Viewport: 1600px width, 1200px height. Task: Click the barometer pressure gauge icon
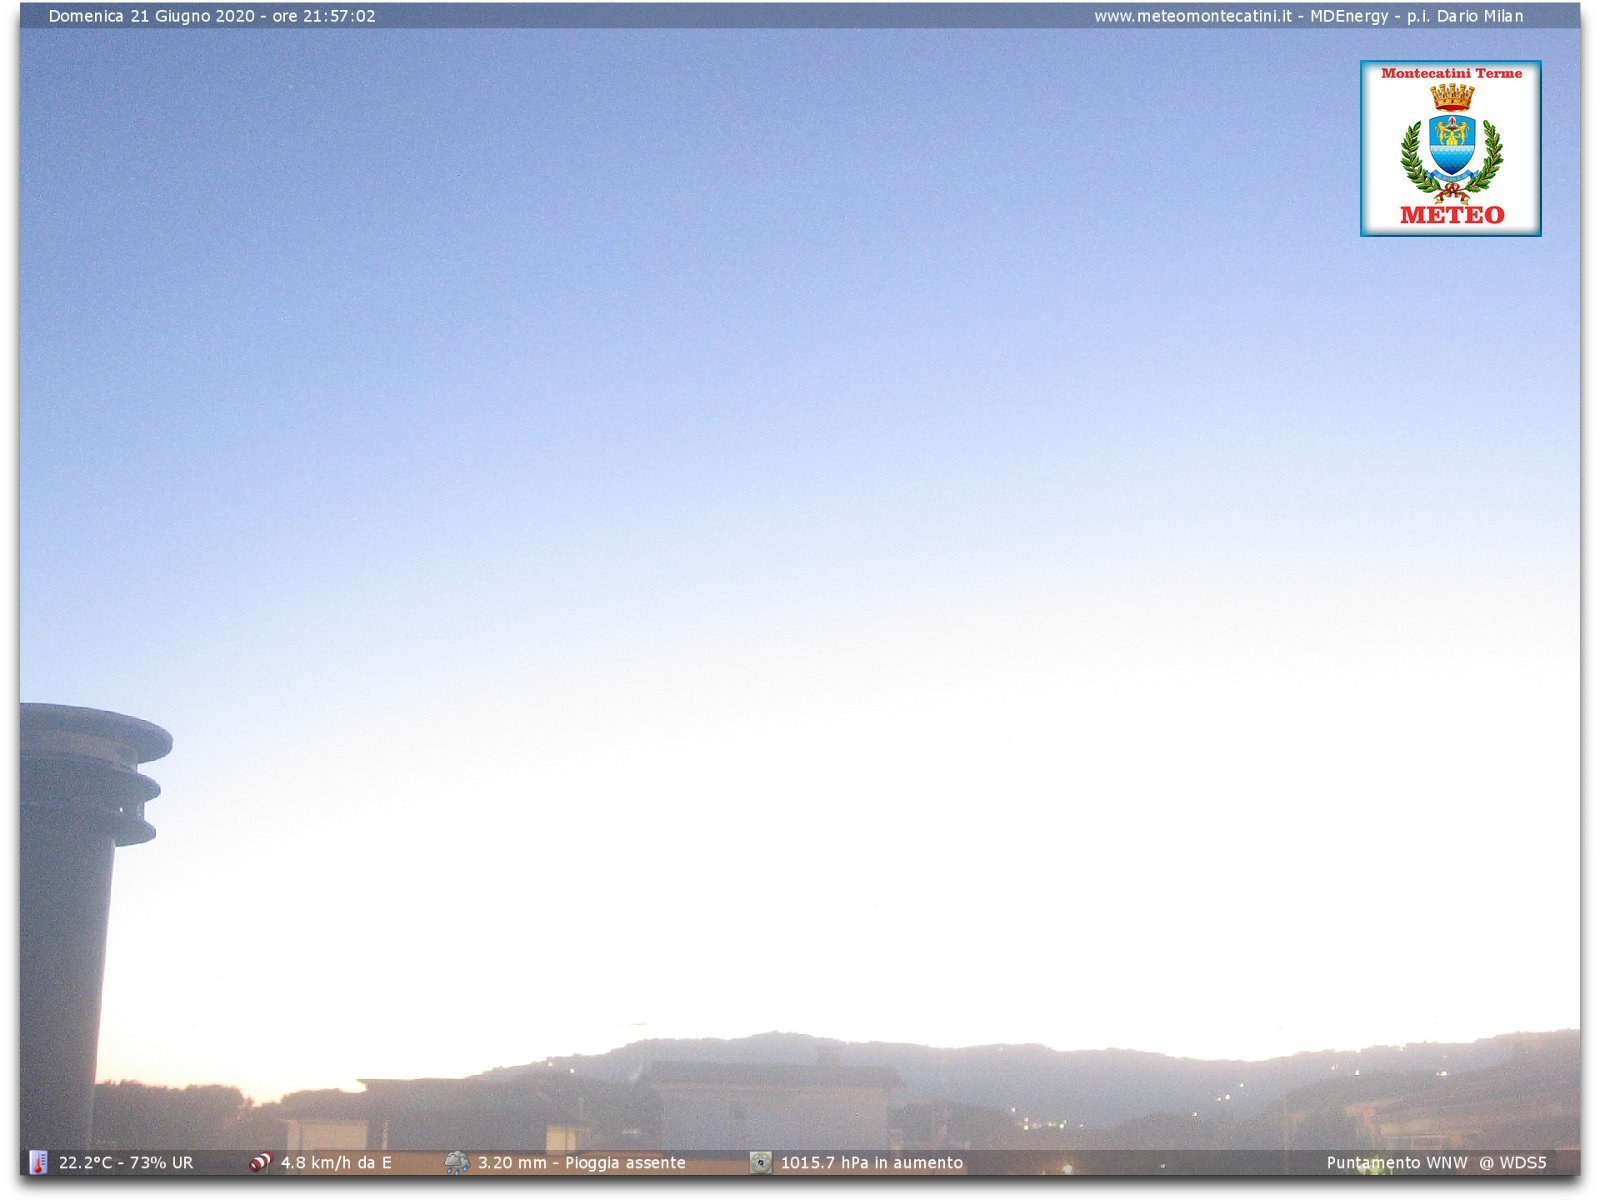coord(761,1162)
